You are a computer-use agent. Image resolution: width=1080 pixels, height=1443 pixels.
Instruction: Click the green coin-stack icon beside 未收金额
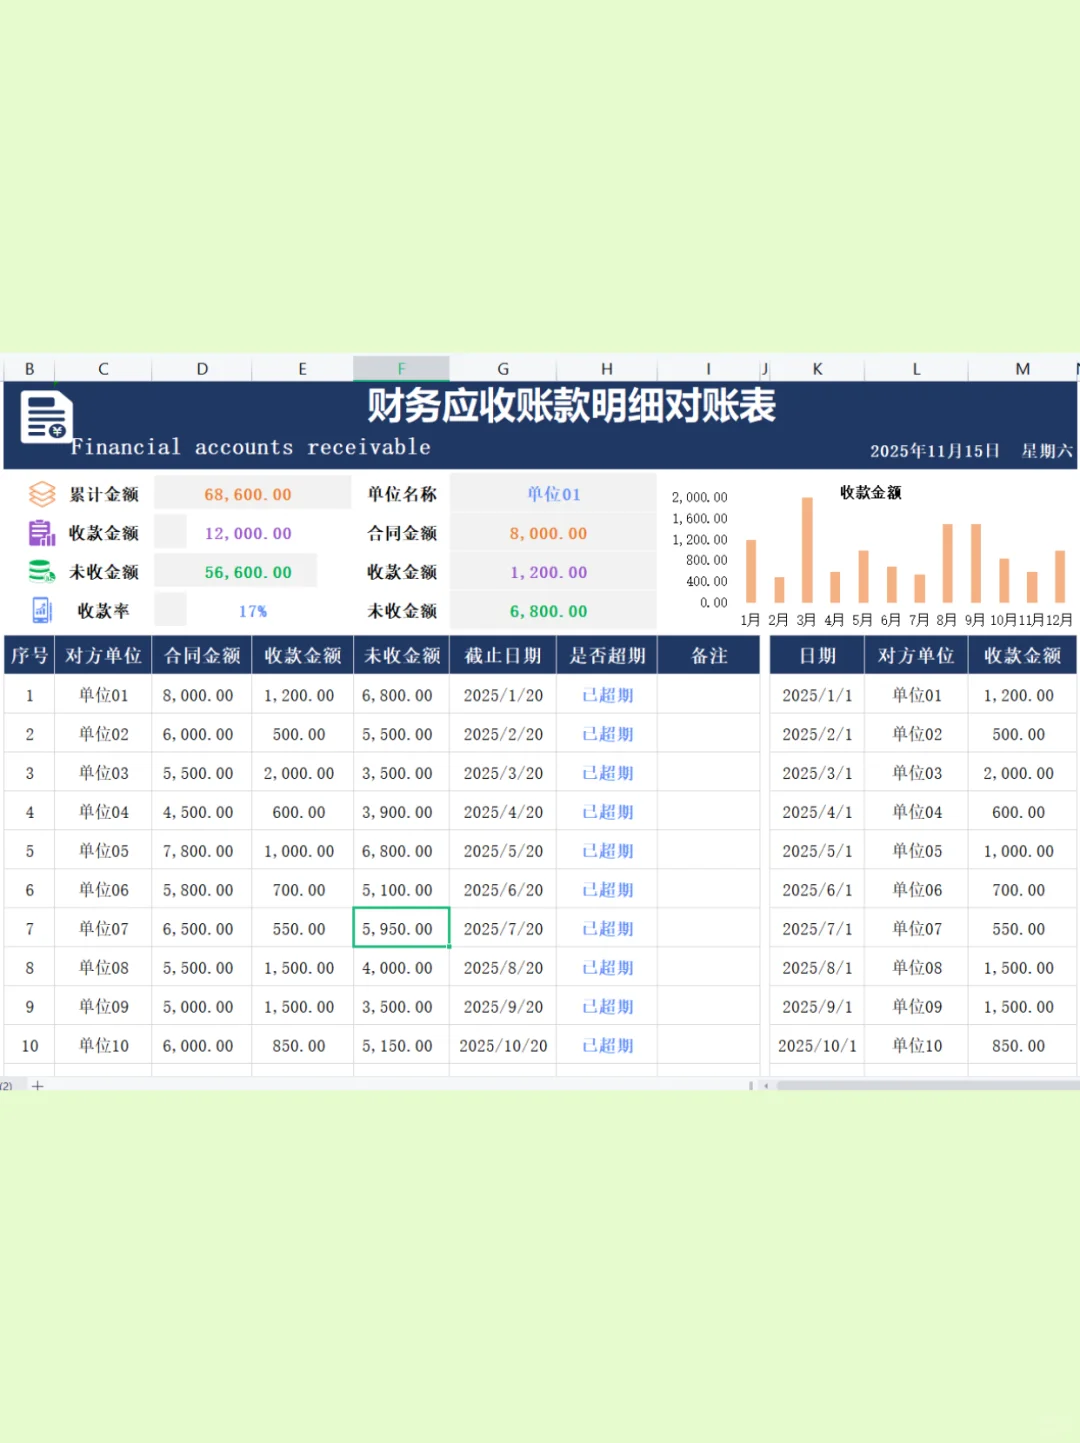41,571
